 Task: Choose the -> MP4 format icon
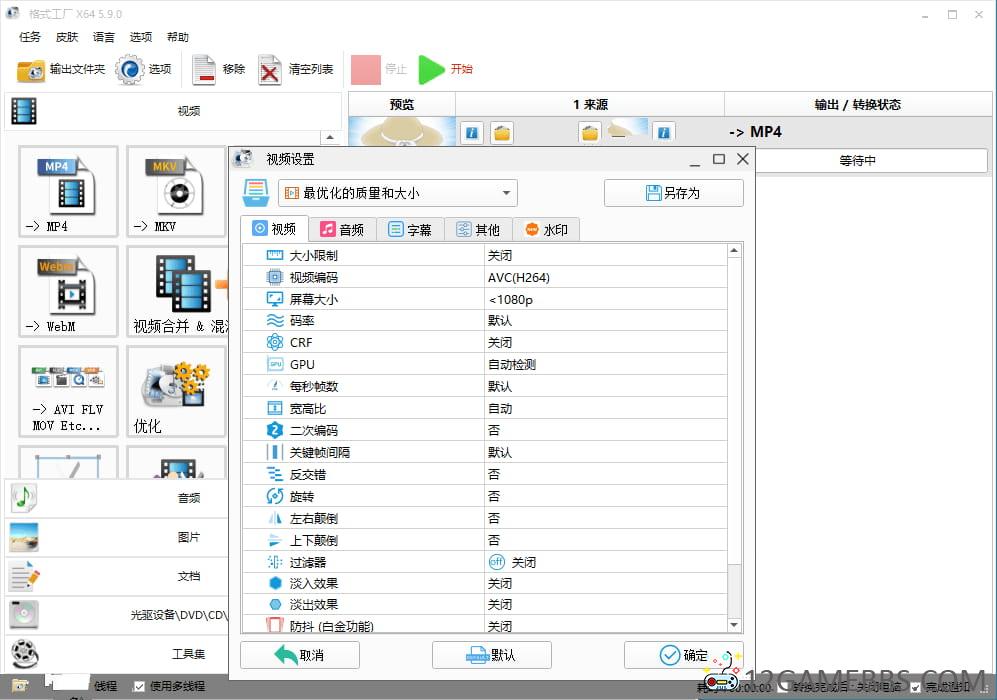68,190
